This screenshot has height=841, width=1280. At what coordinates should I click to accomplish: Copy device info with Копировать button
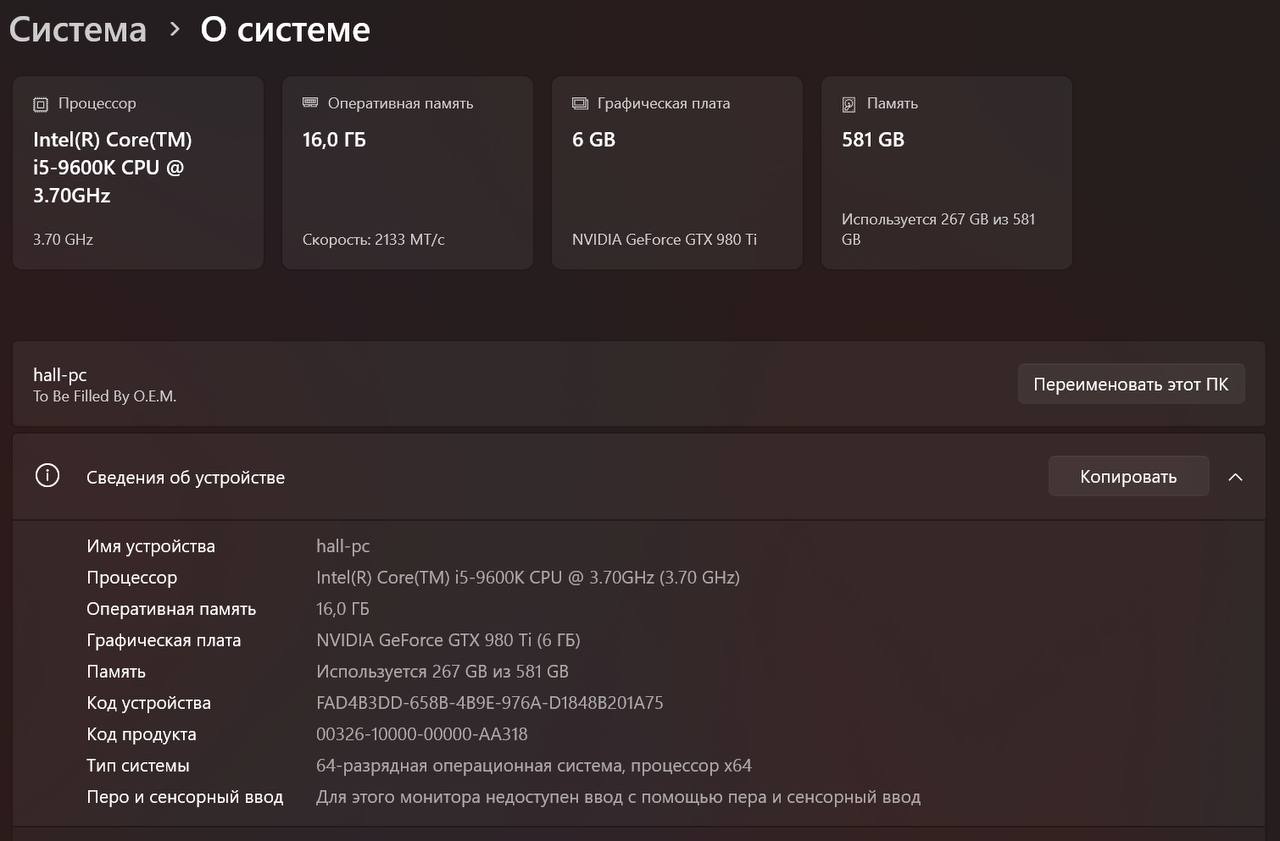tap(1128, 477)
